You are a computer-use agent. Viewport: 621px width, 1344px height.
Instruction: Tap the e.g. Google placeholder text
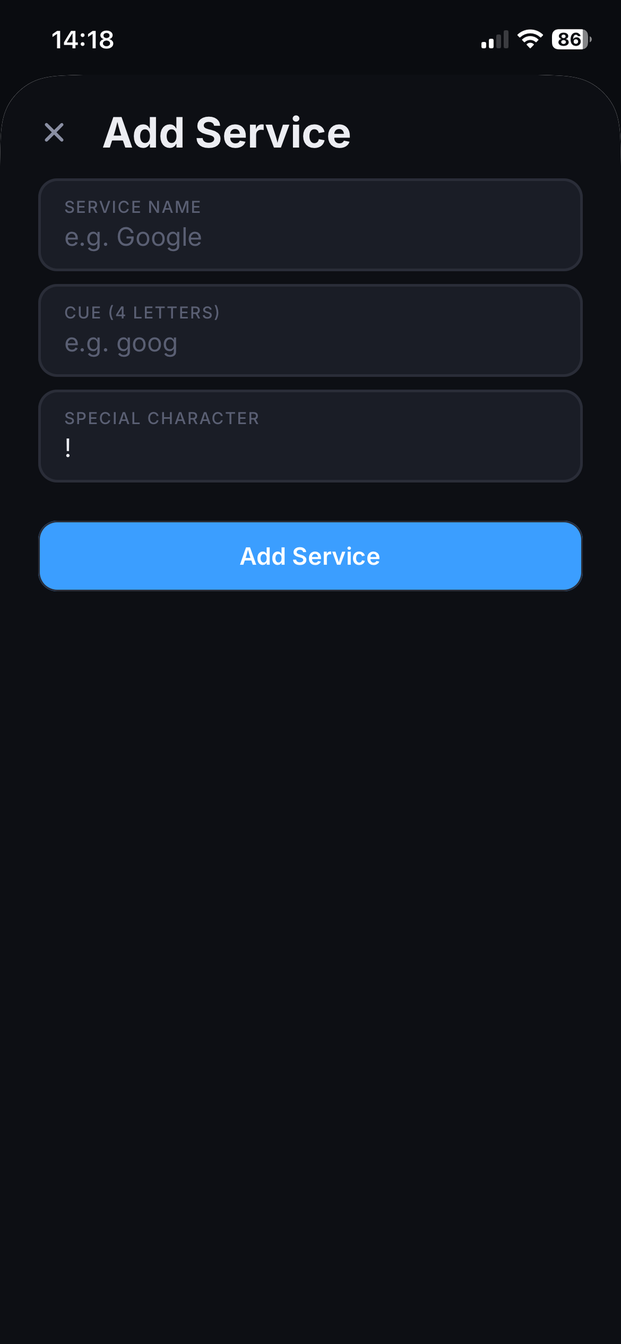[133, 237]
